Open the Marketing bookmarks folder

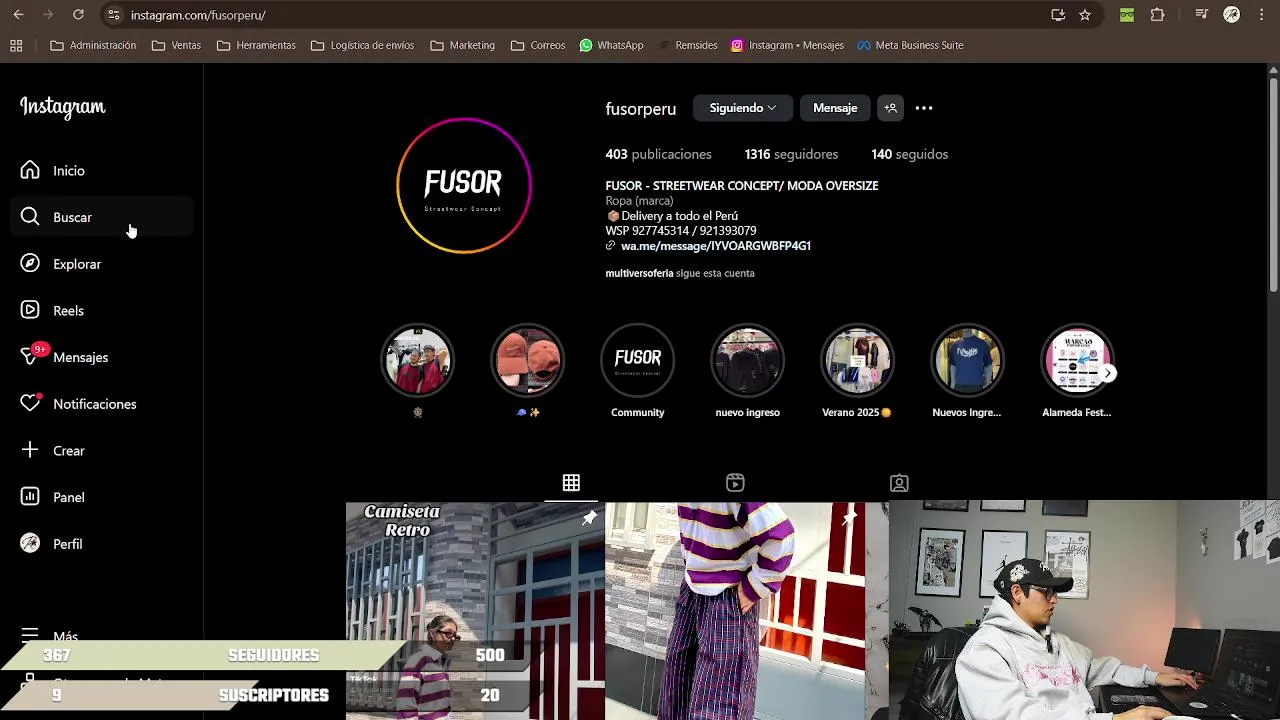(462, 45)
